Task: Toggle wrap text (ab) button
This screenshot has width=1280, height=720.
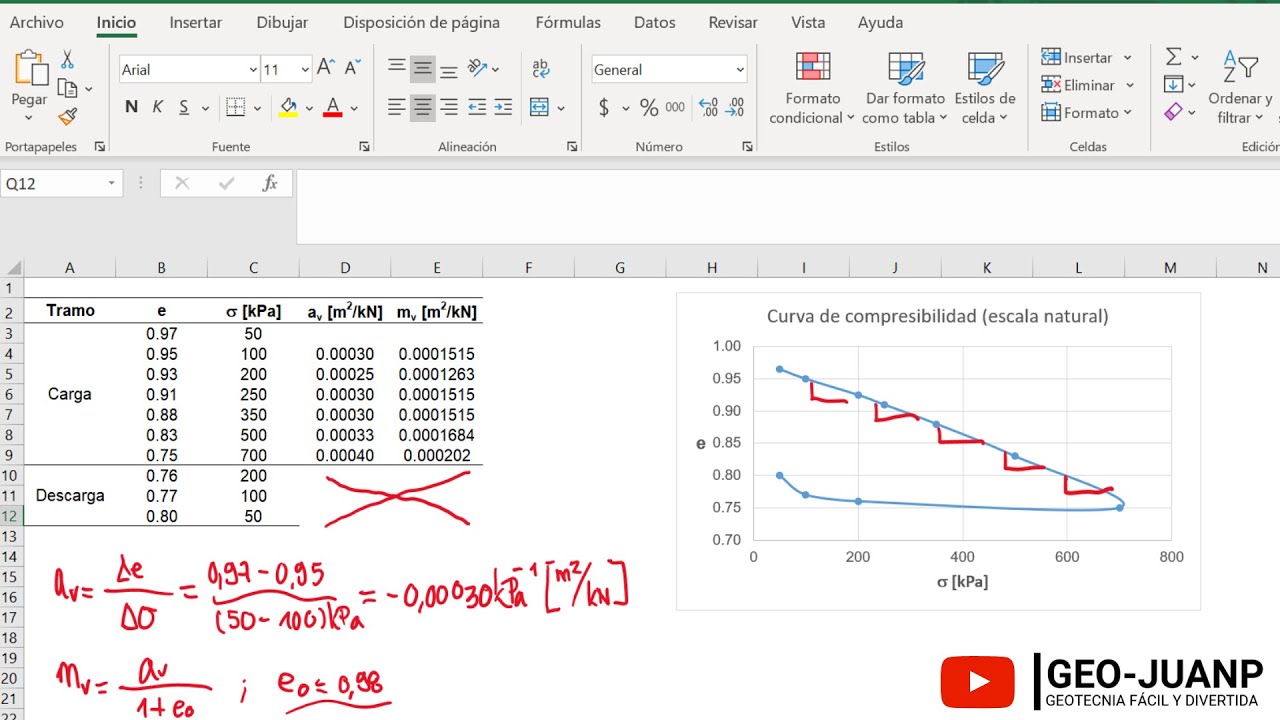Action: tap(541, 68)
